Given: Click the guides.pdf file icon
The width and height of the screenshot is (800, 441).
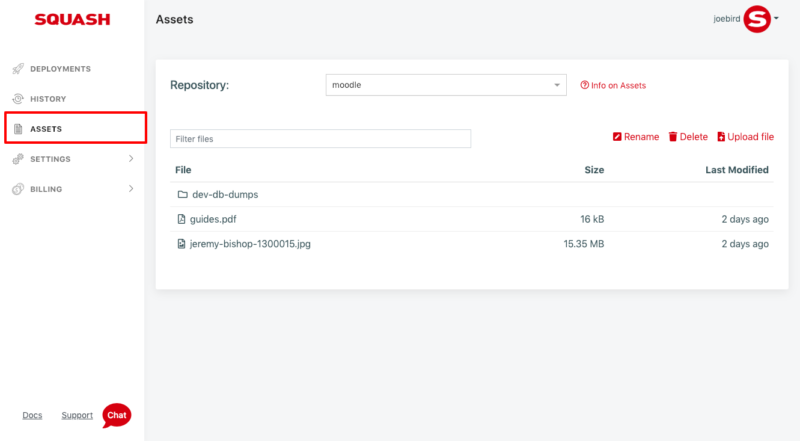Looking at the screenshot, I should [x=181, y=219].
